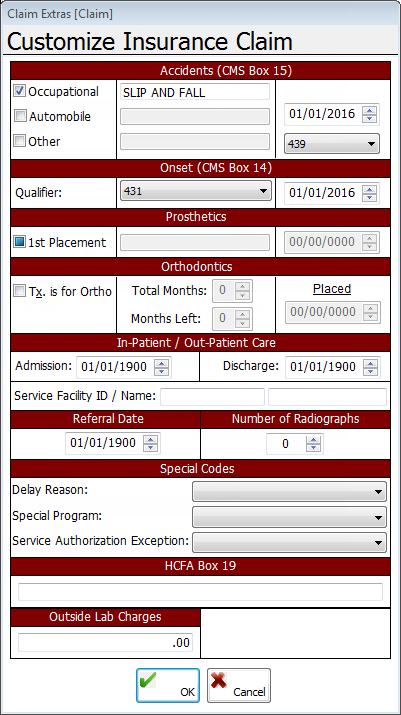Viewport: 401px width, 715px height.
Task: Click the Discharge date down arrow
Action: 370,371
